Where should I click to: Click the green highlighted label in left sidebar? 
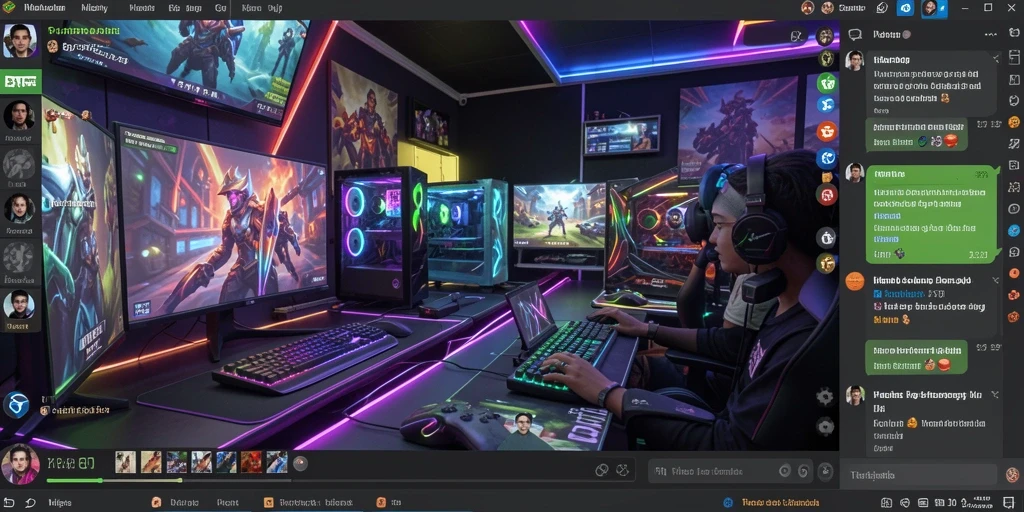tap(21, 82)
